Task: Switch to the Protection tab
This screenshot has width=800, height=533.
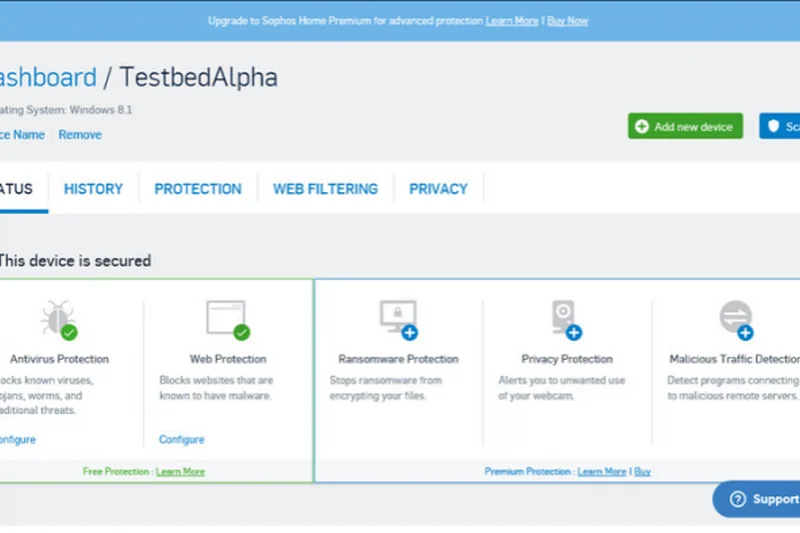Action: tap(198, 188)
